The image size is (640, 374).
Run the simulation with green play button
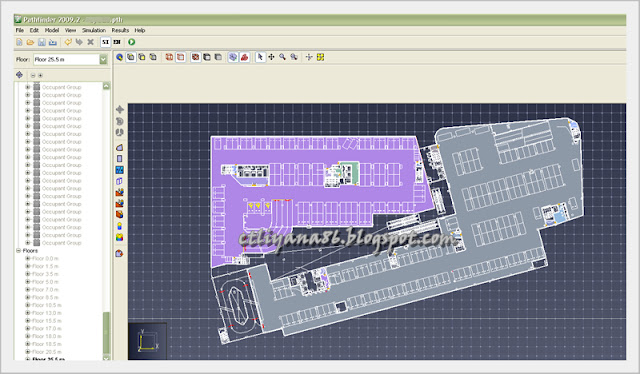(x=131, y=42)
